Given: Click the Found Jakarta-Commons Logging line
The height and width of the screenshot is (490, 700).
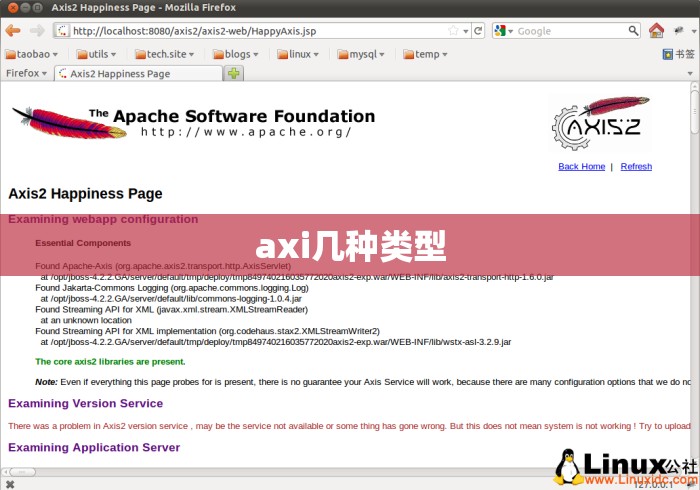Looking at the screenshot, I should [x=172, y=288].
